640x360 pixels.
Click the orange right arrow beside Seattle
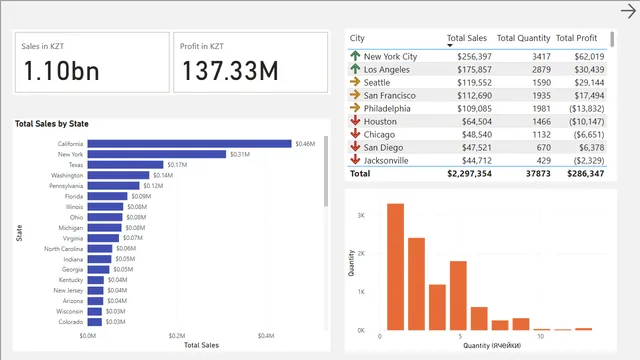point(355,82)
